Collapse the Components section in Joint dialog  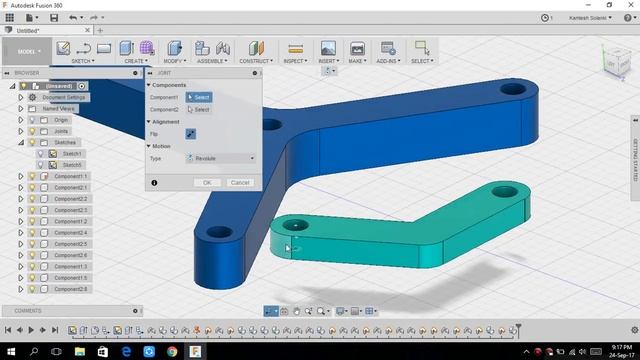tap(149, 85)
